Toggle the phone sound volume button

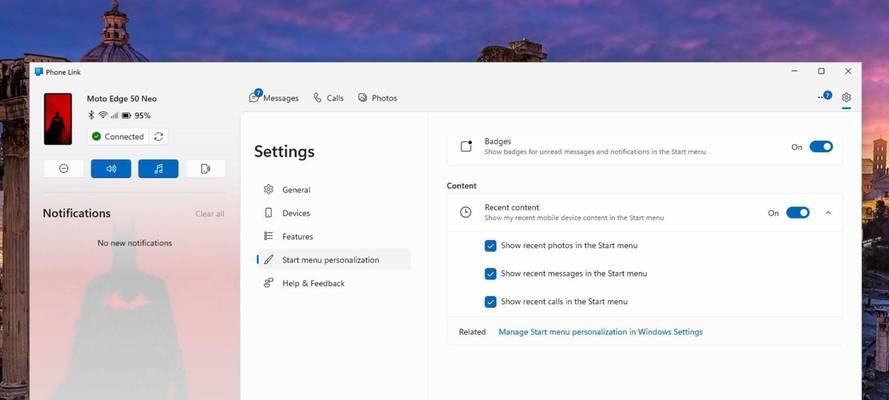(111, 169)
